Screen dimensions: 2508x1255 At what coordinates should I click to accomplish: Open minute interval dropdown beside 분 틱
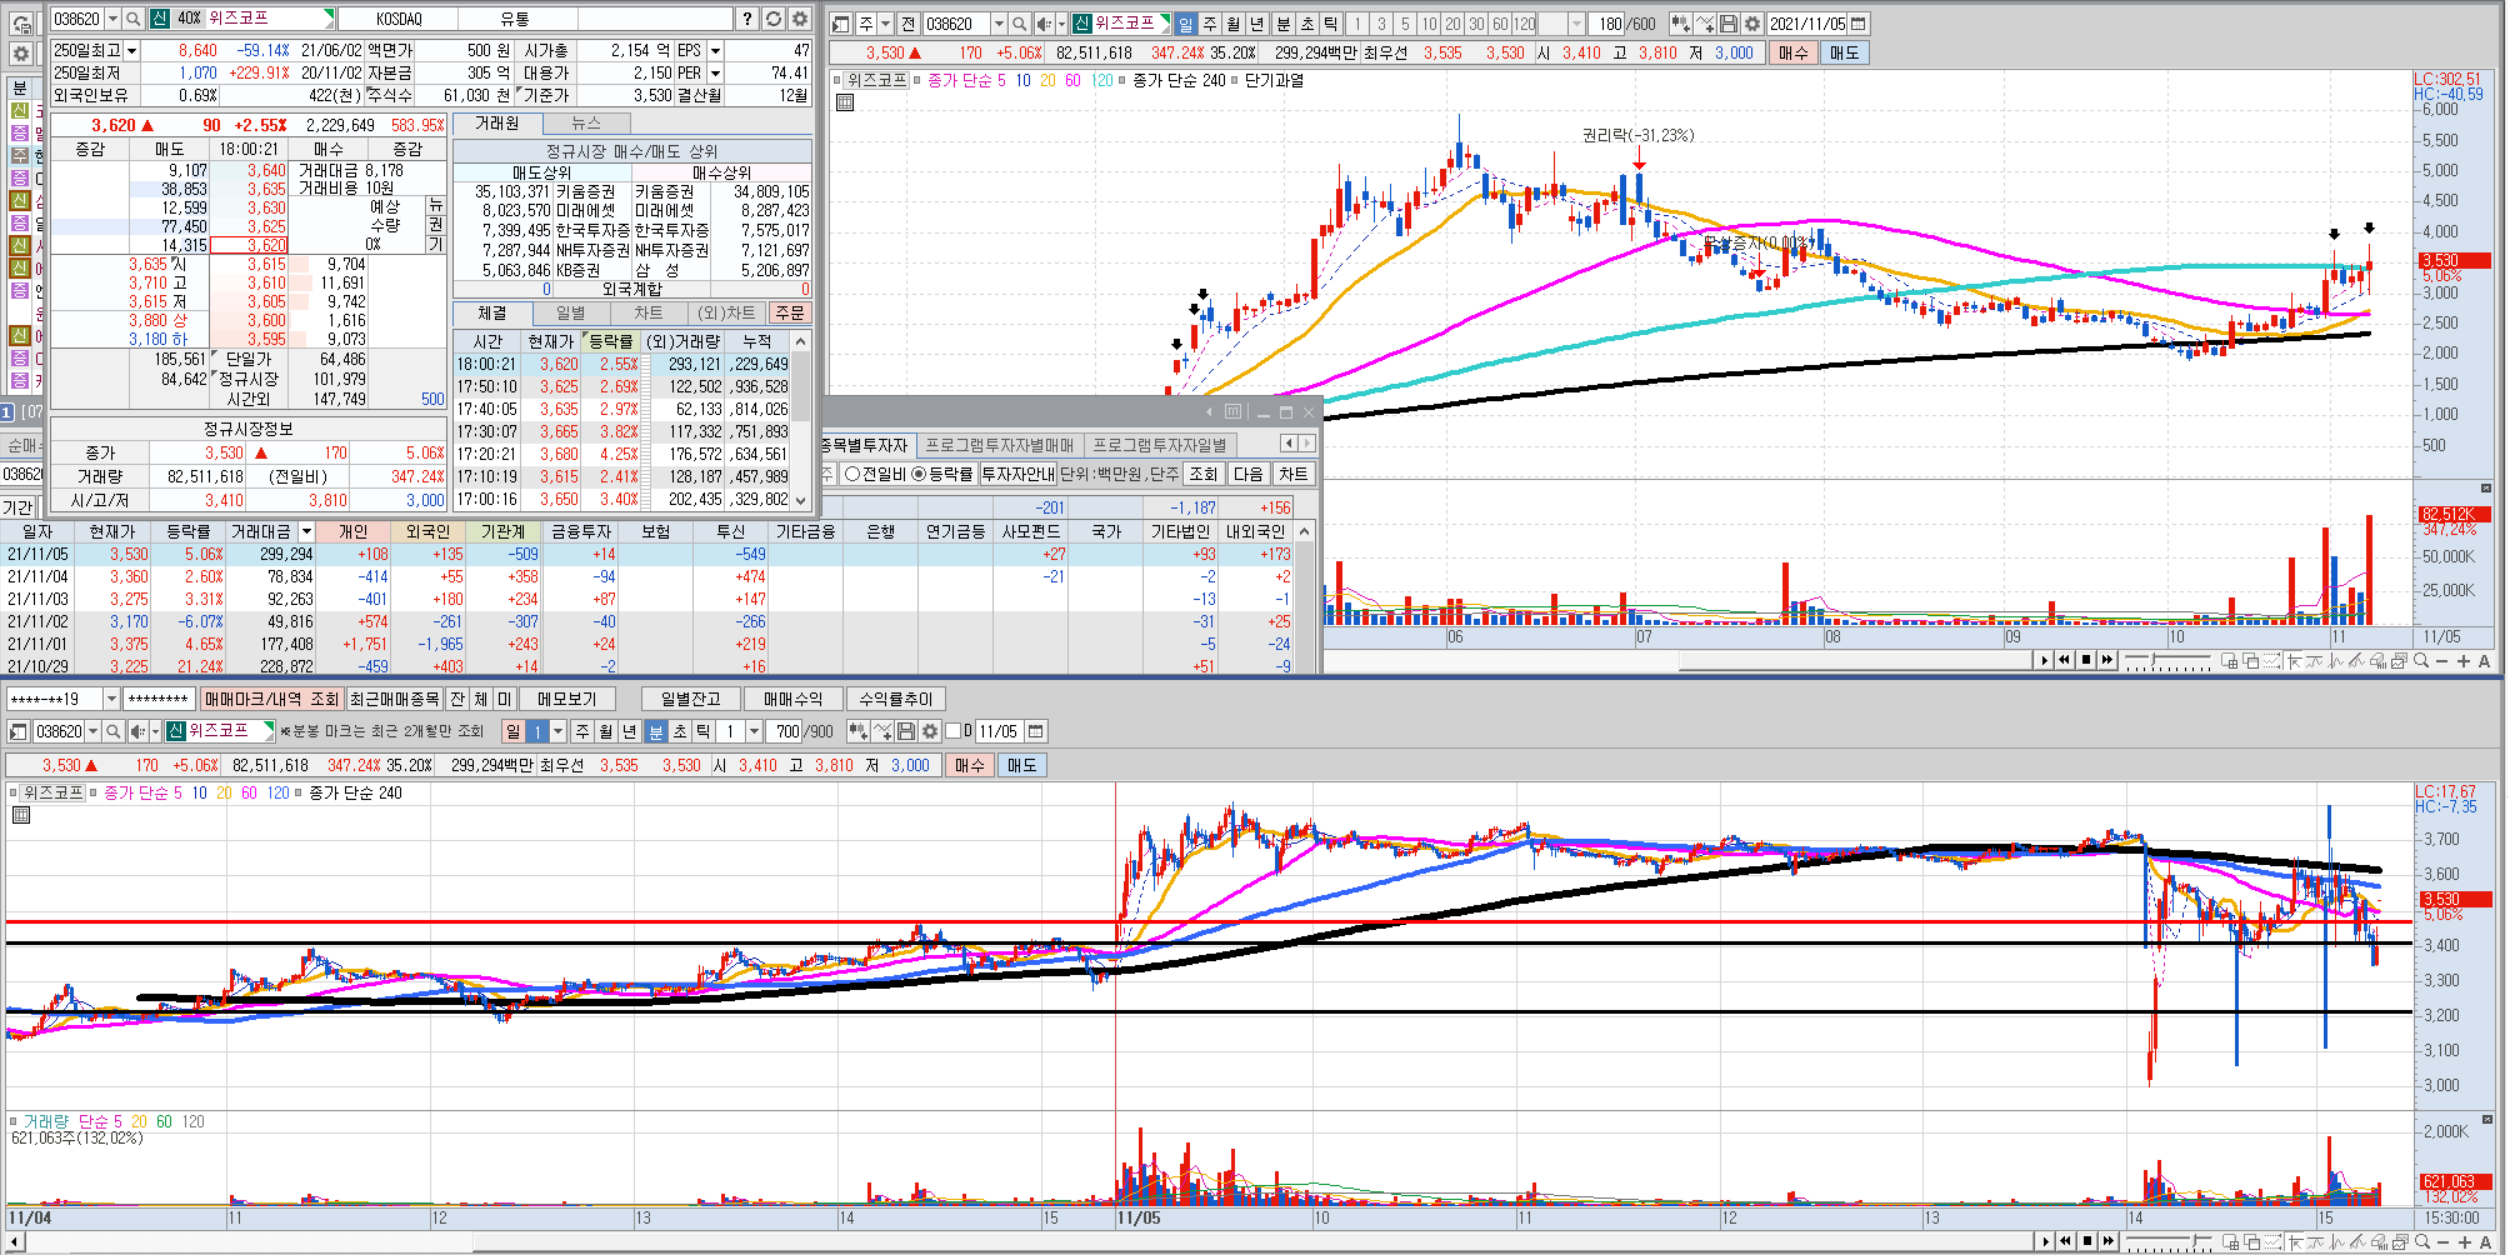(755, 731)
